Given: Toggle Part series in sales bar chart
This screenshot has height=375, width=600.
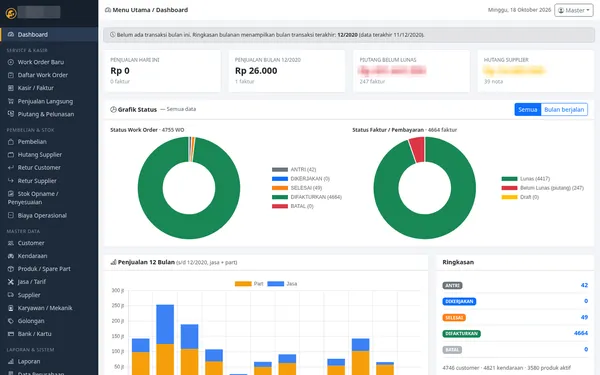Looking at the screenshot, I should point(249,284).
